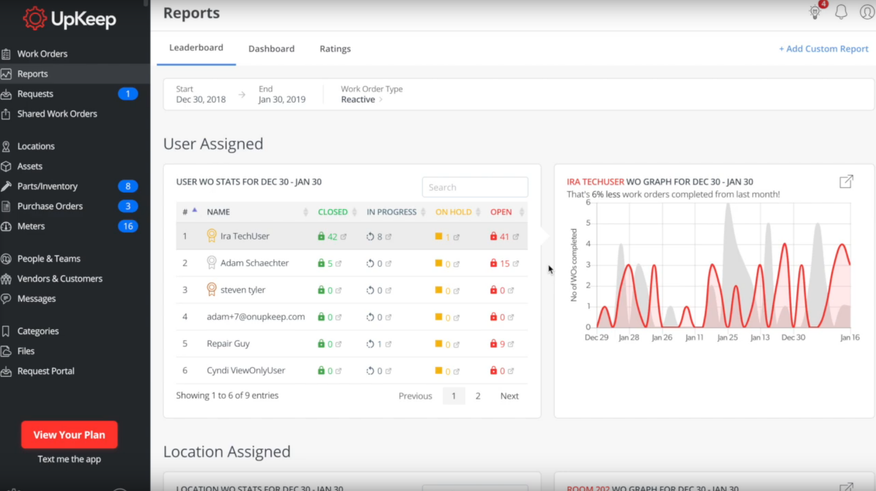The width and height of the screenshot is (876, 491).
Task: Open the lightbulb tips icon
Action: 815,13
